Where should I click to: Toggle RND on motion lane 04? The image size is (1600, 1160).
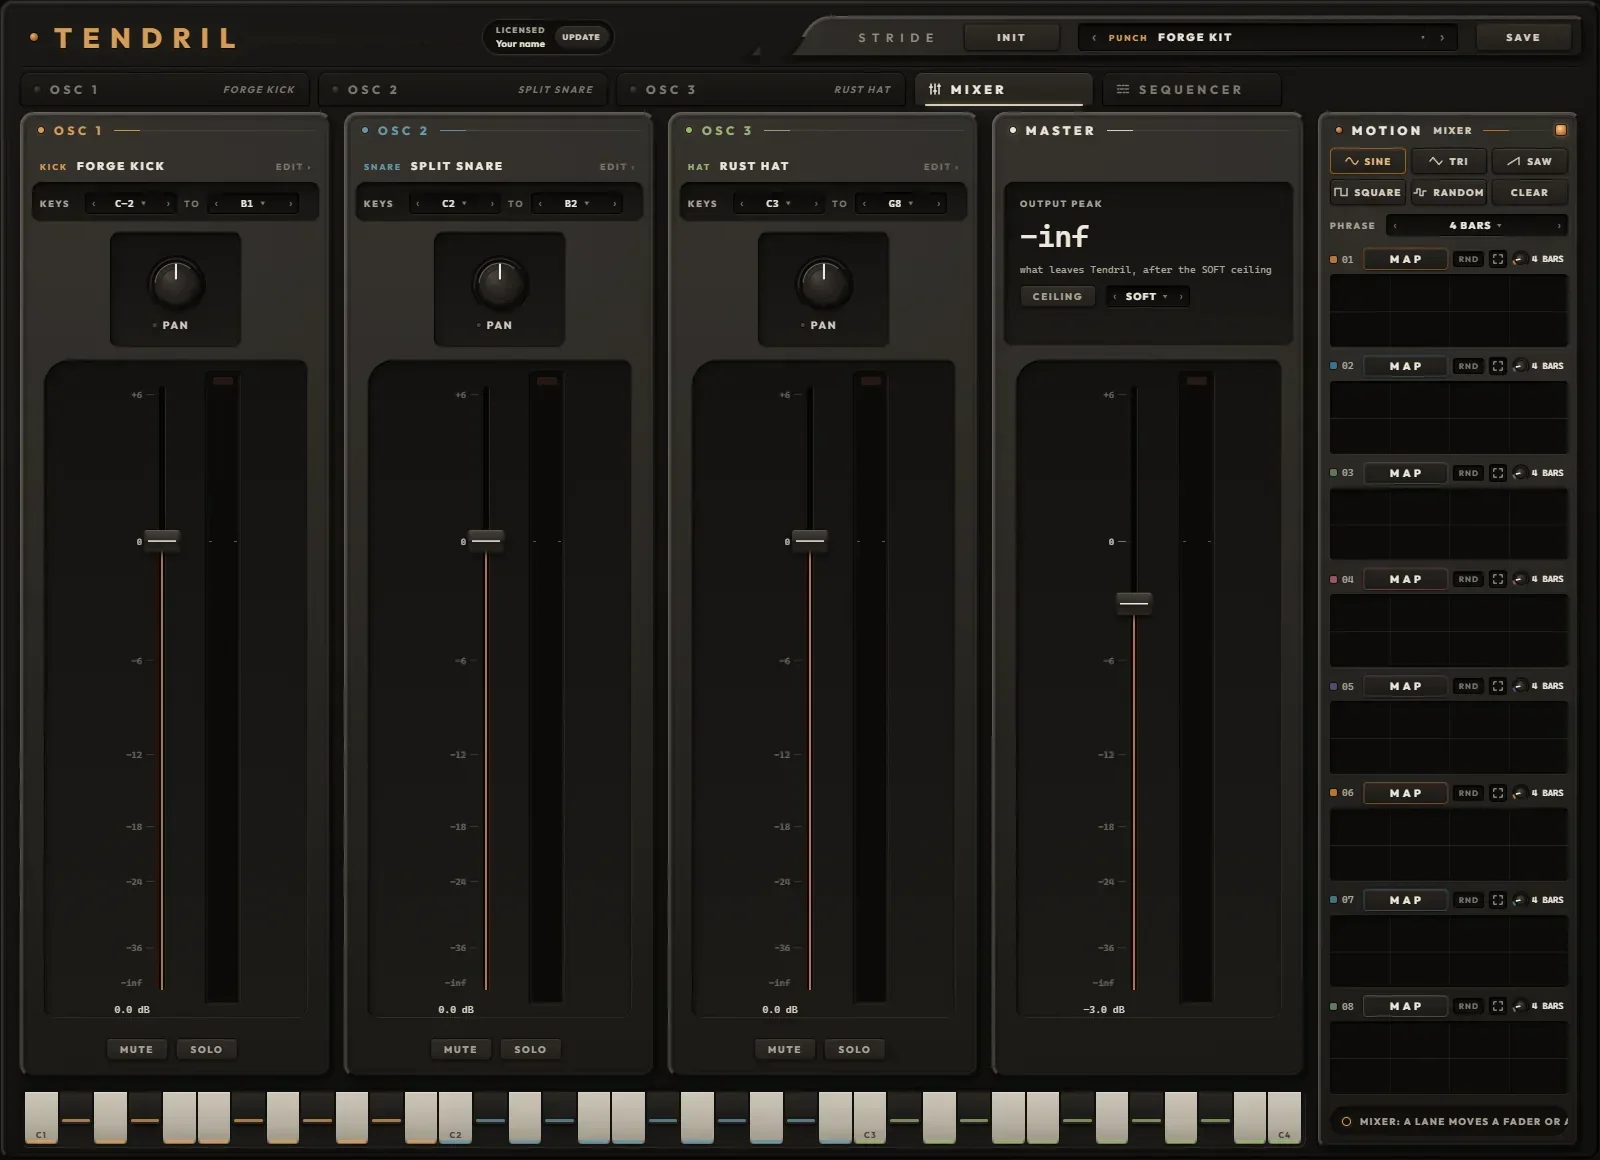[1468, 579]
